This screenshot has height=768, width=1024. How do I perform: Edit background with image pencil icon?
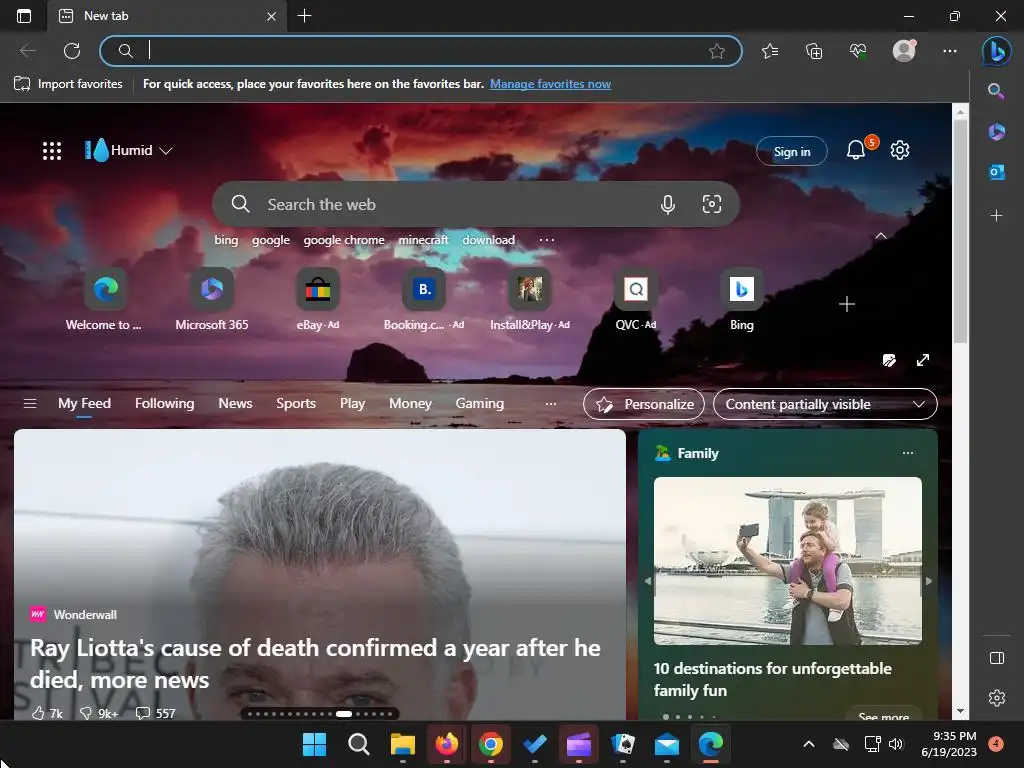(x=889, y=360)
